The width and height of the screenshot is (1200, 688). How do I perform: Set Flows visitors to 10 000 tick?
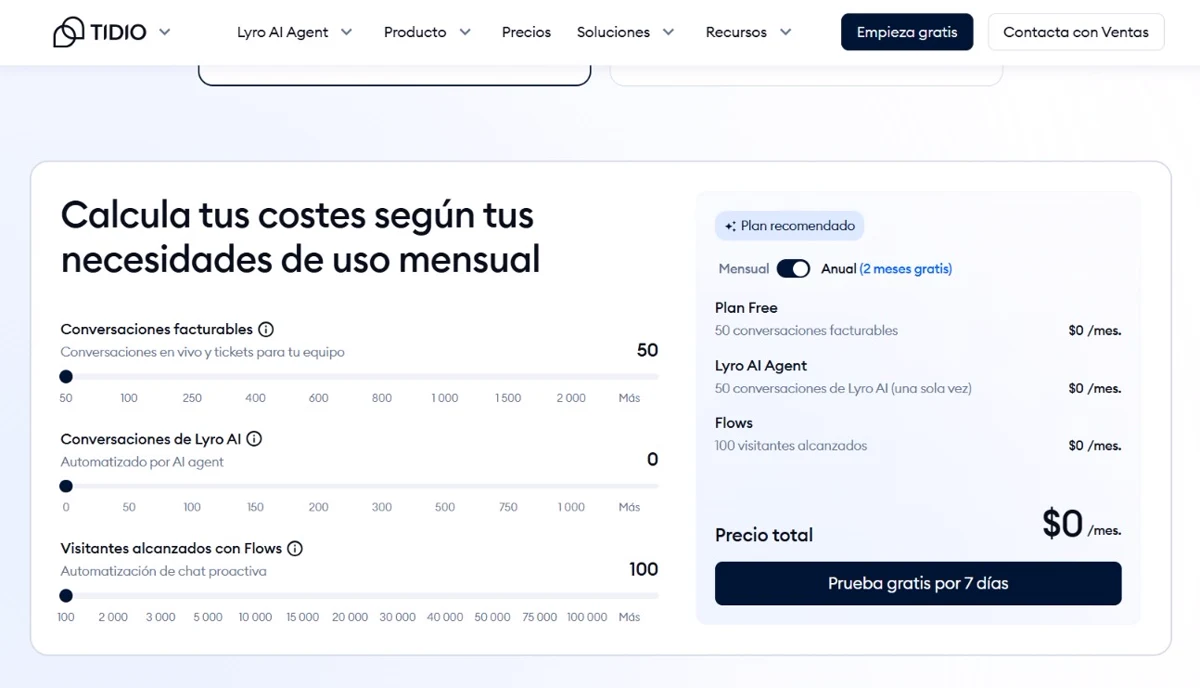pos(255,617)
